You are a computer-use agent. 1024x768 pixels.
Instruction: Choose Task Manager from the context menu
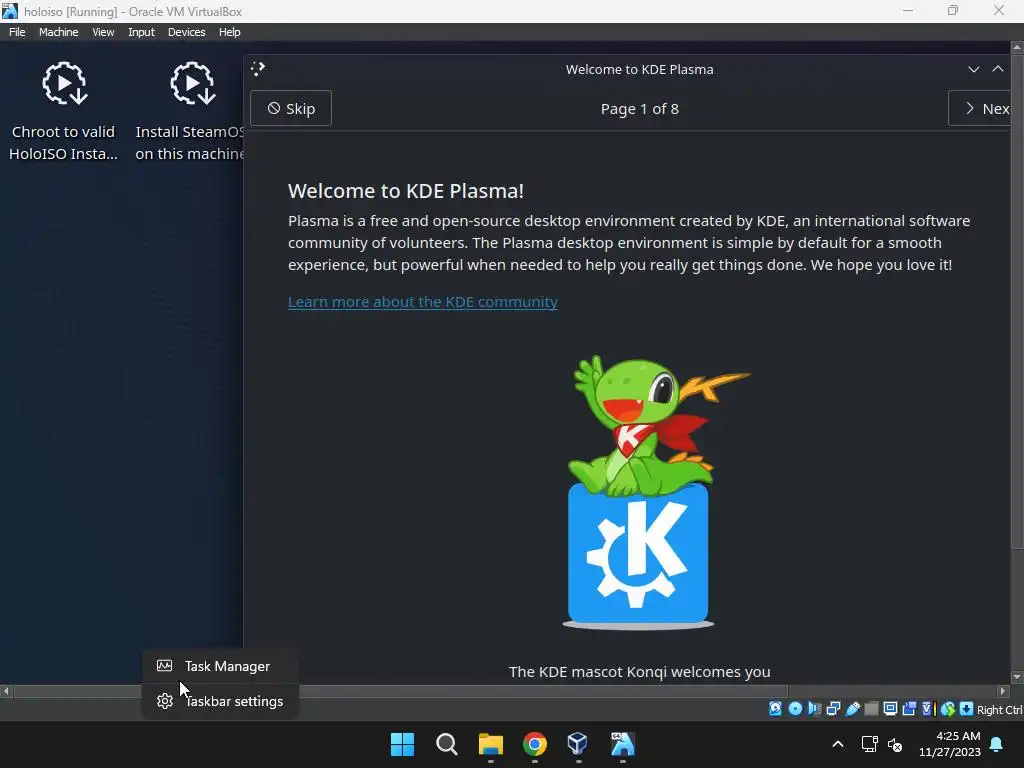[x=220, y=666]
